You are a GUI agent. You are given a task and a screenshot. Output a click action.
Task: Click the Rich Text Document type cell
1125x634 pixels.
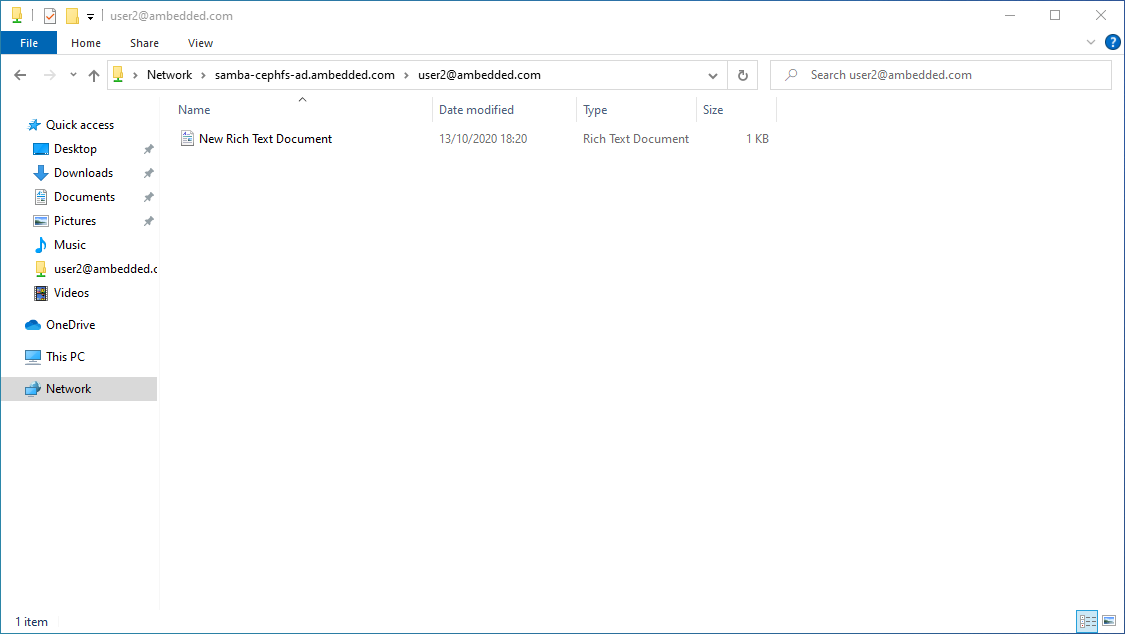click(636, 139)
